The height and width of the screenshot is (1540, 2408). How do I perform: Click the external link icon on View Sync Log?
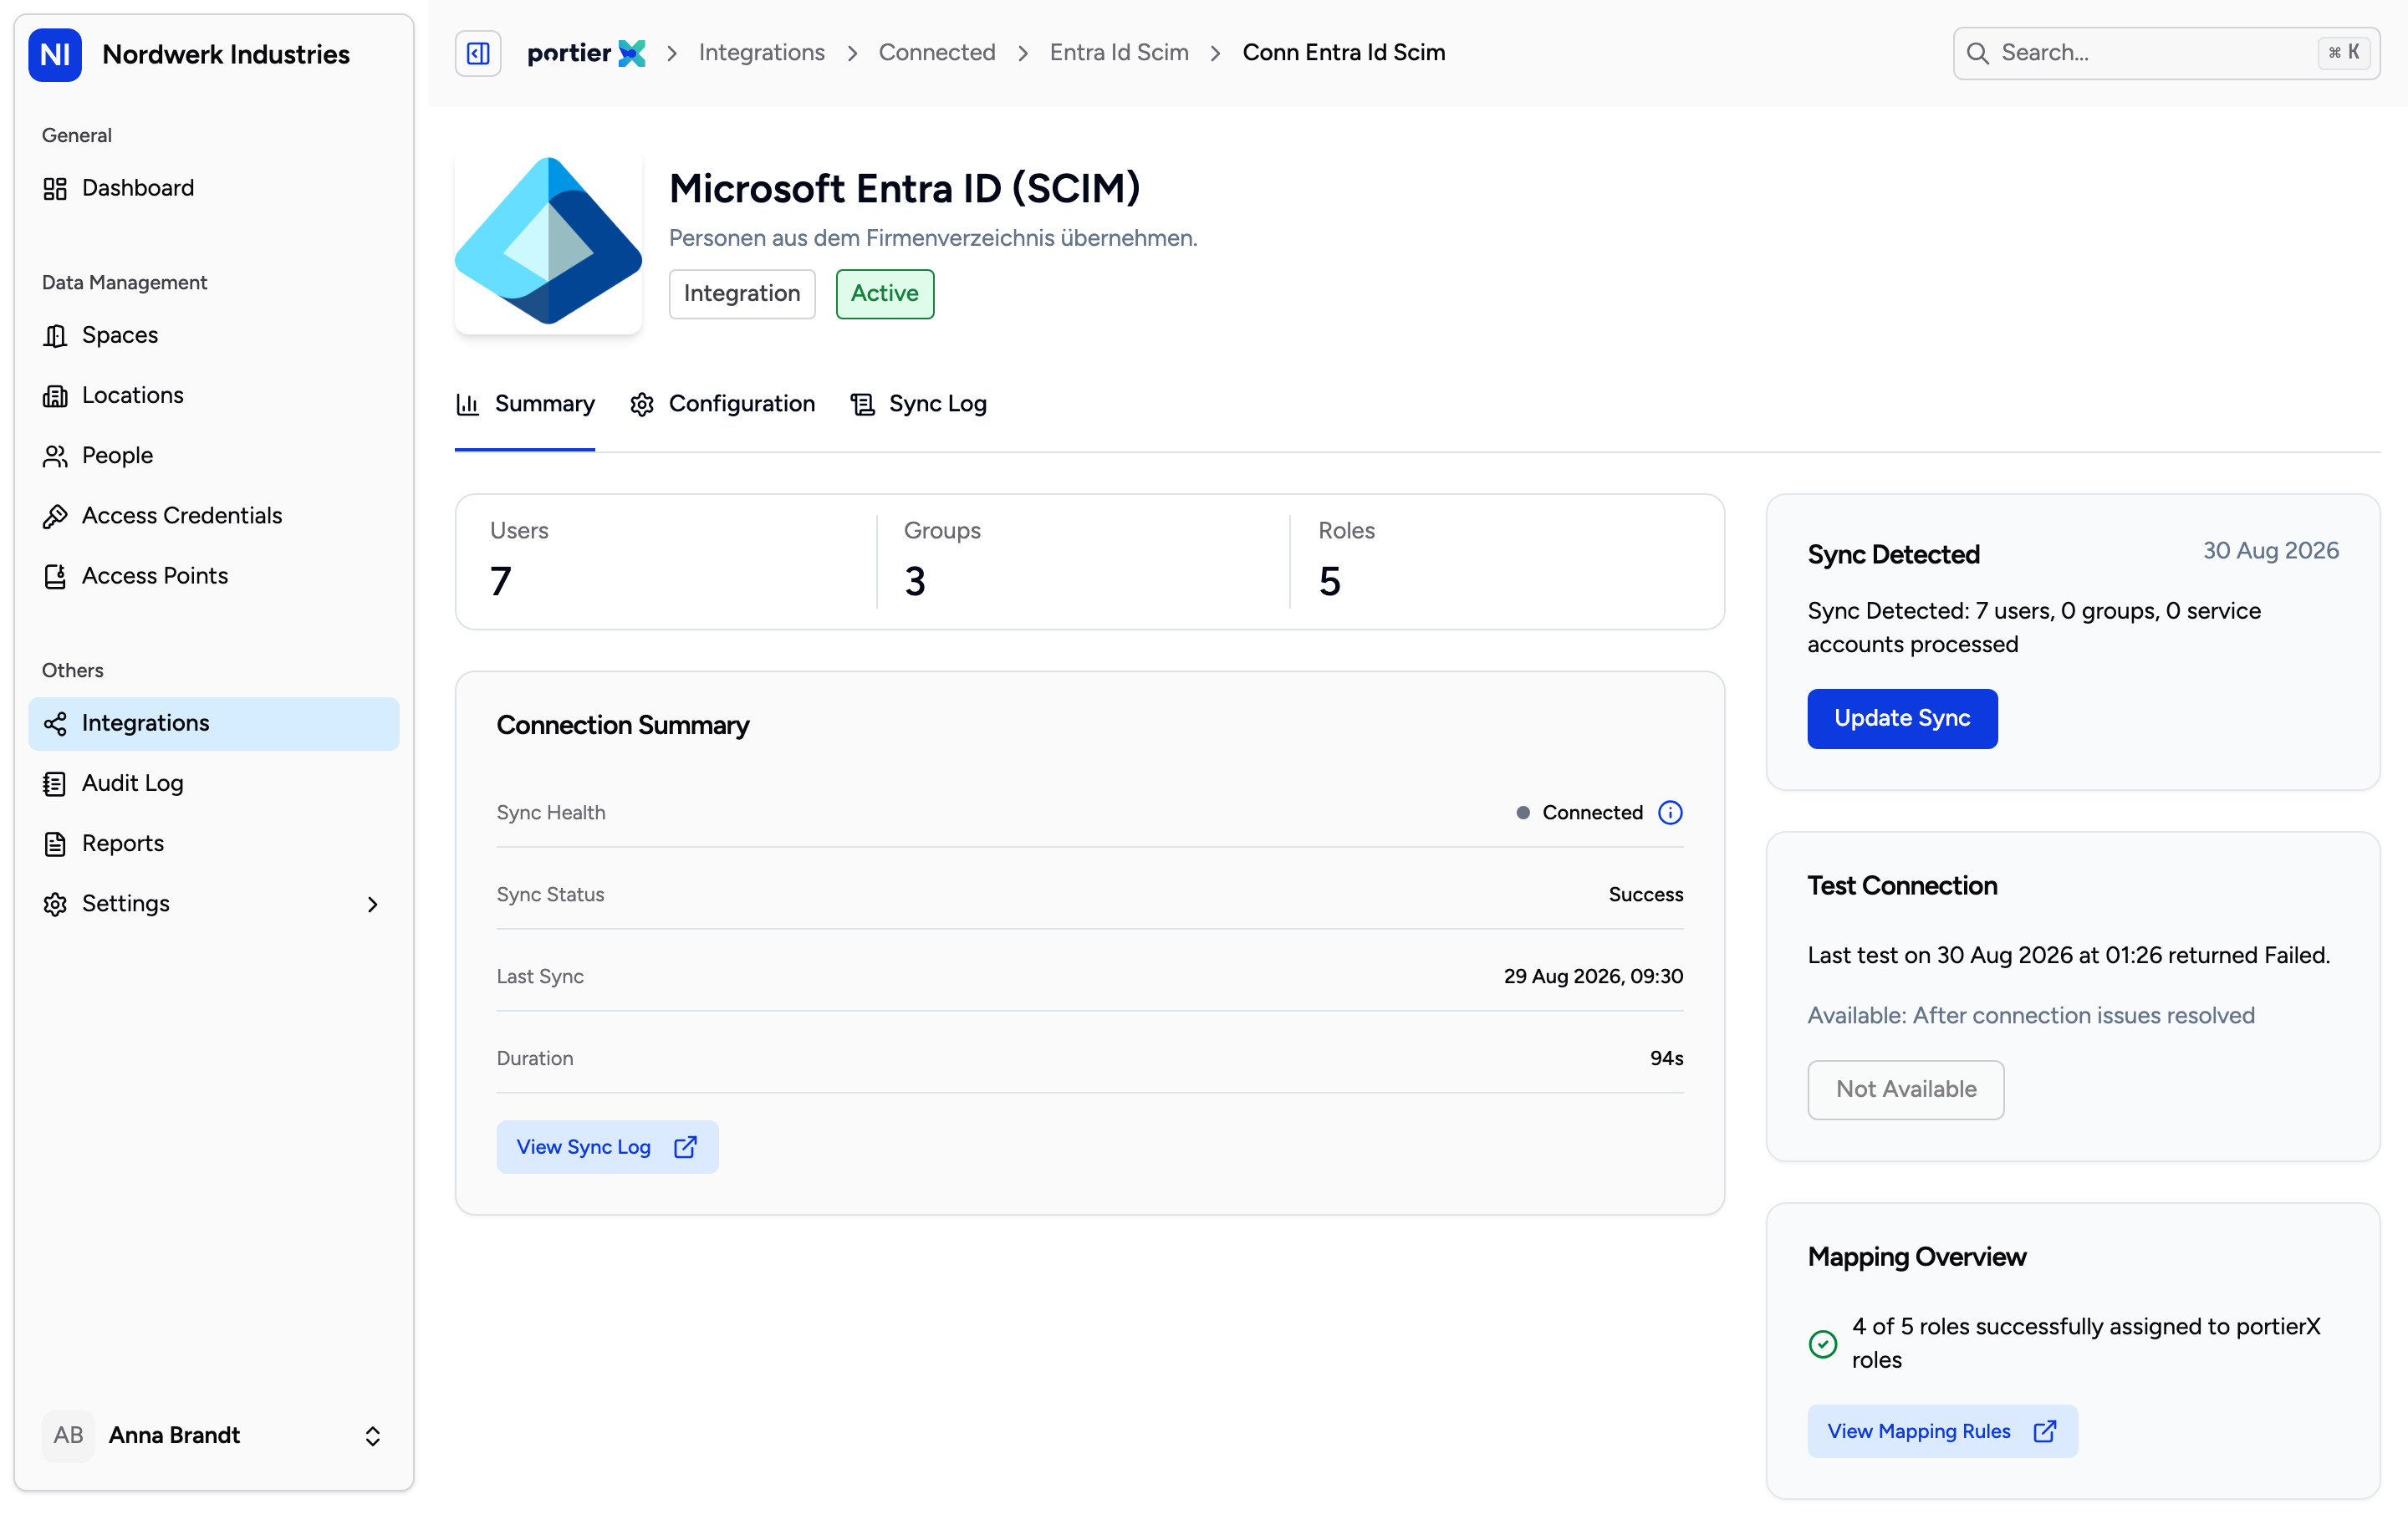(x=685, y=1147)
